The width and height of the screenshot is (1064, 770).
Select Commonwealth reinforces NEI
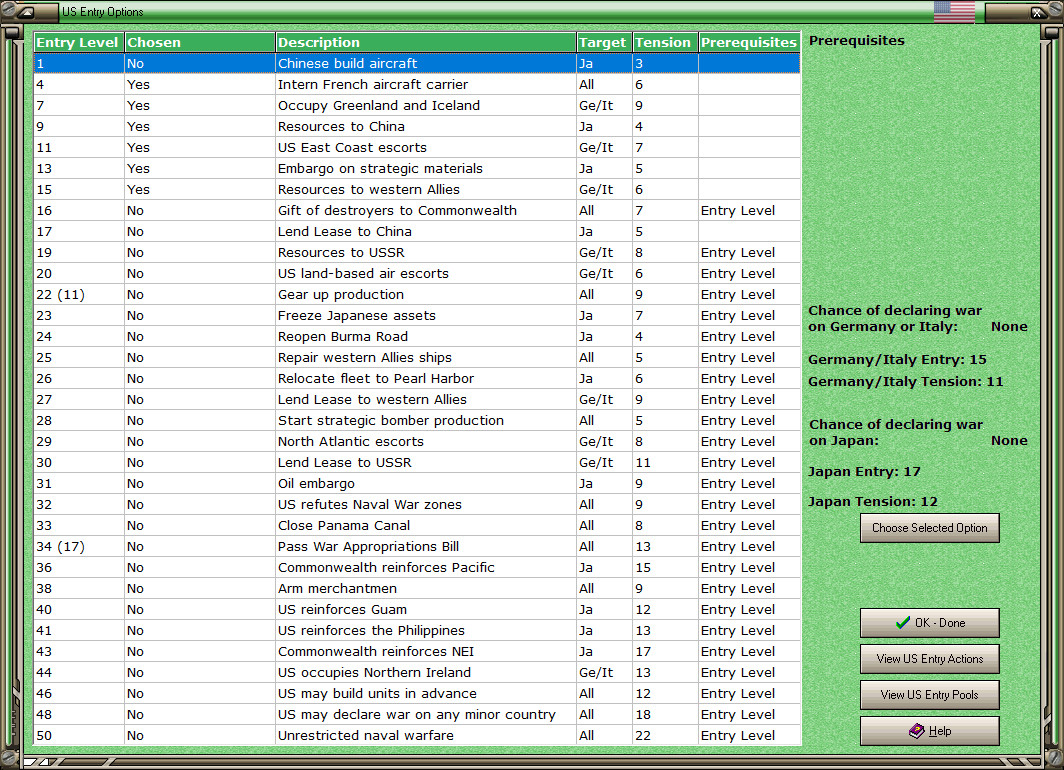click(x=417, y=652)
